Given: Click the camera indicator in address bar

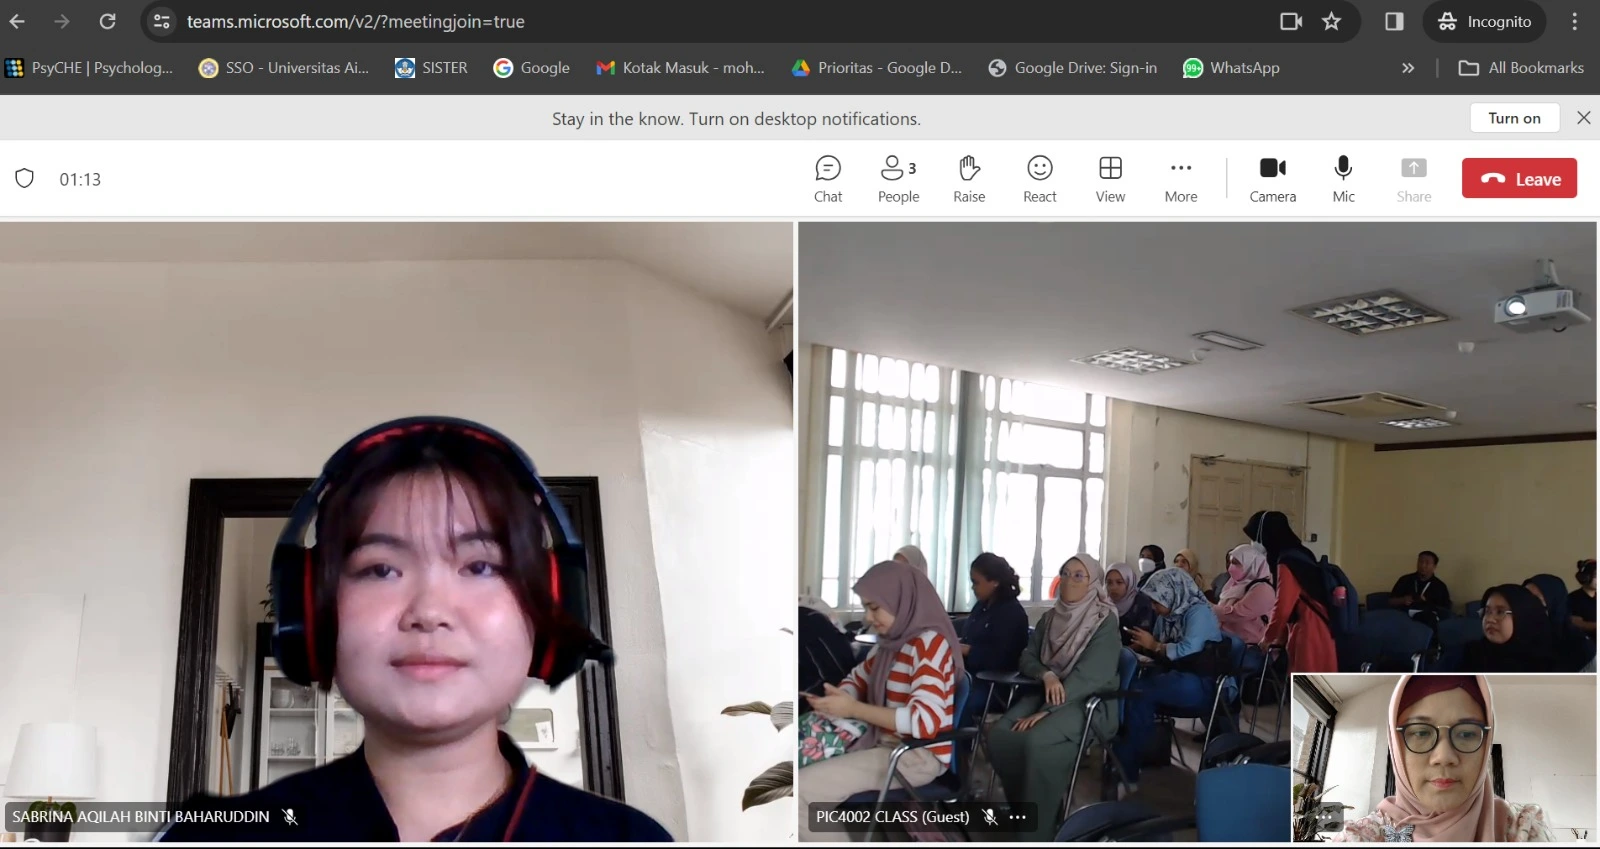Looking at the screenshot, I should click(x=1291, y=21).
